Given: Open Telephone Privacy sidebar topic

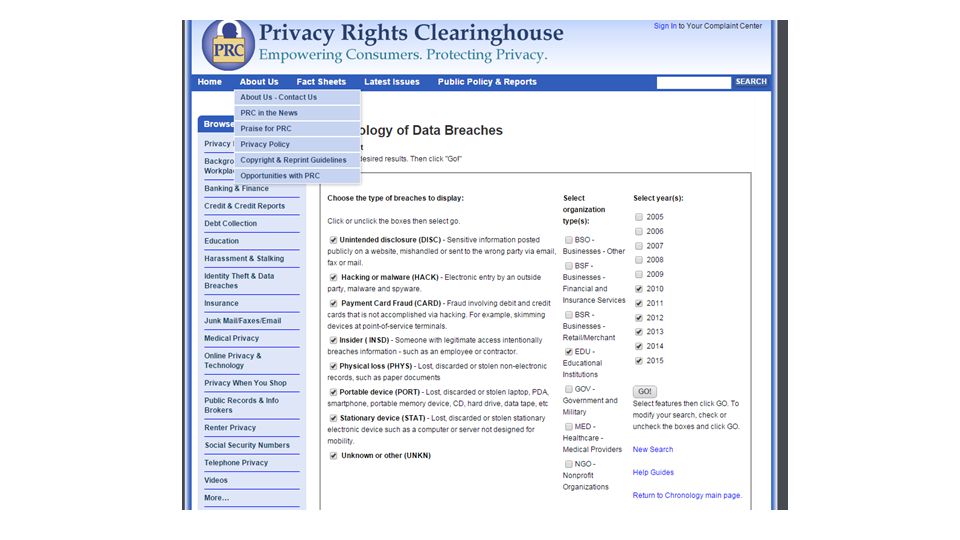Looking at the screenshot, I should pos(236,463).
